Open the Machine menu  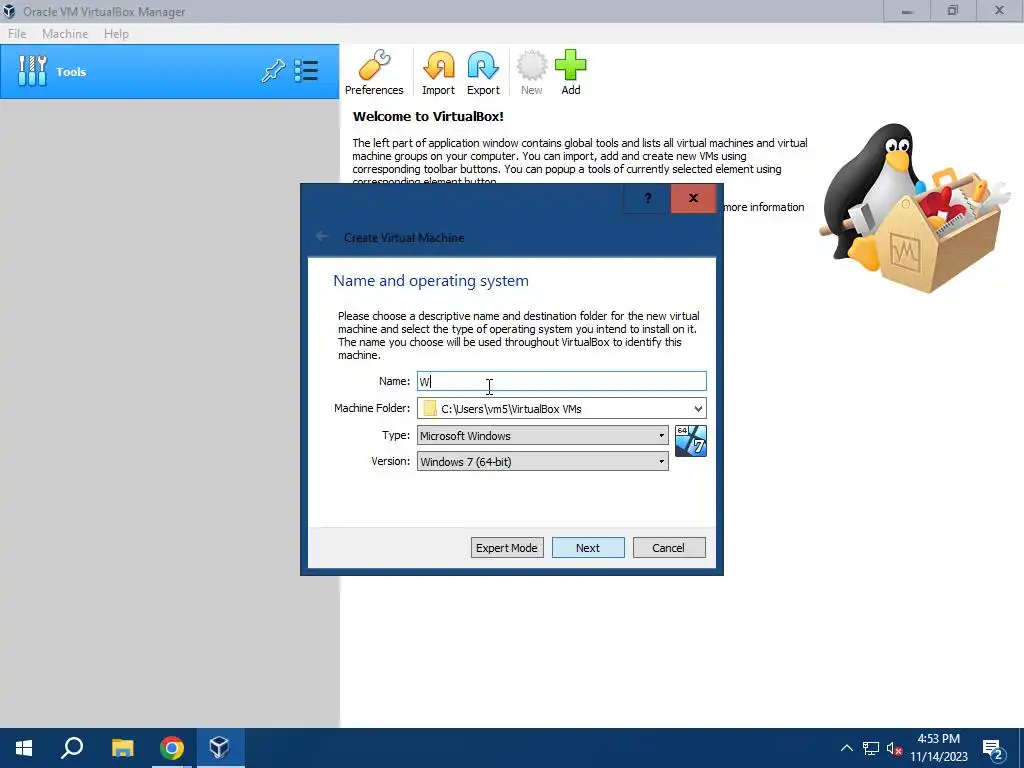(65, 34)
